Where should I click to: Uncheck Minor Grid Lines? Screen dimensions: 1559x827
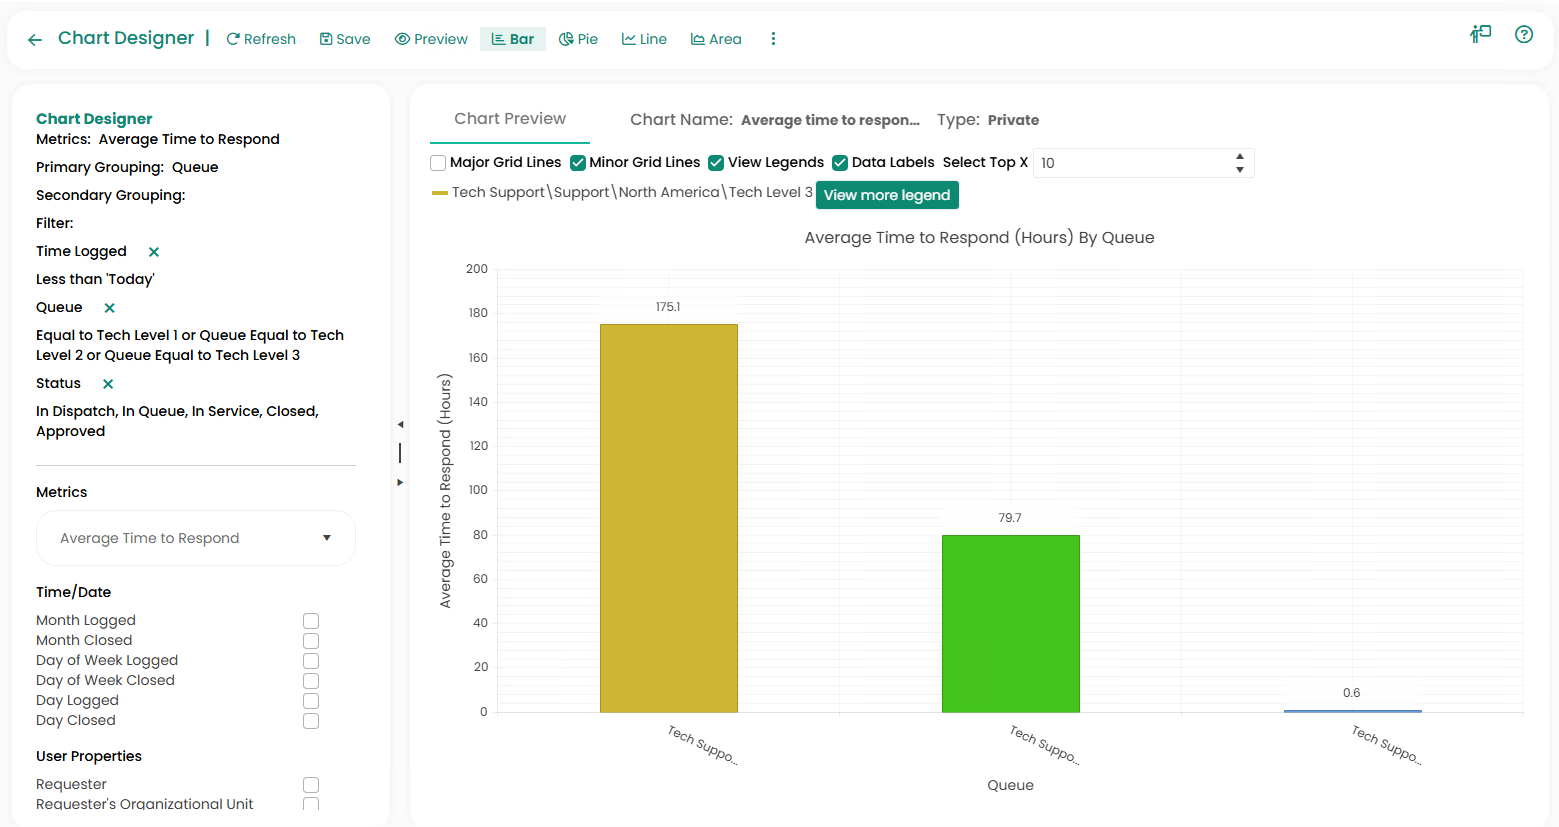pyautogui.click(x=578, y=163)
